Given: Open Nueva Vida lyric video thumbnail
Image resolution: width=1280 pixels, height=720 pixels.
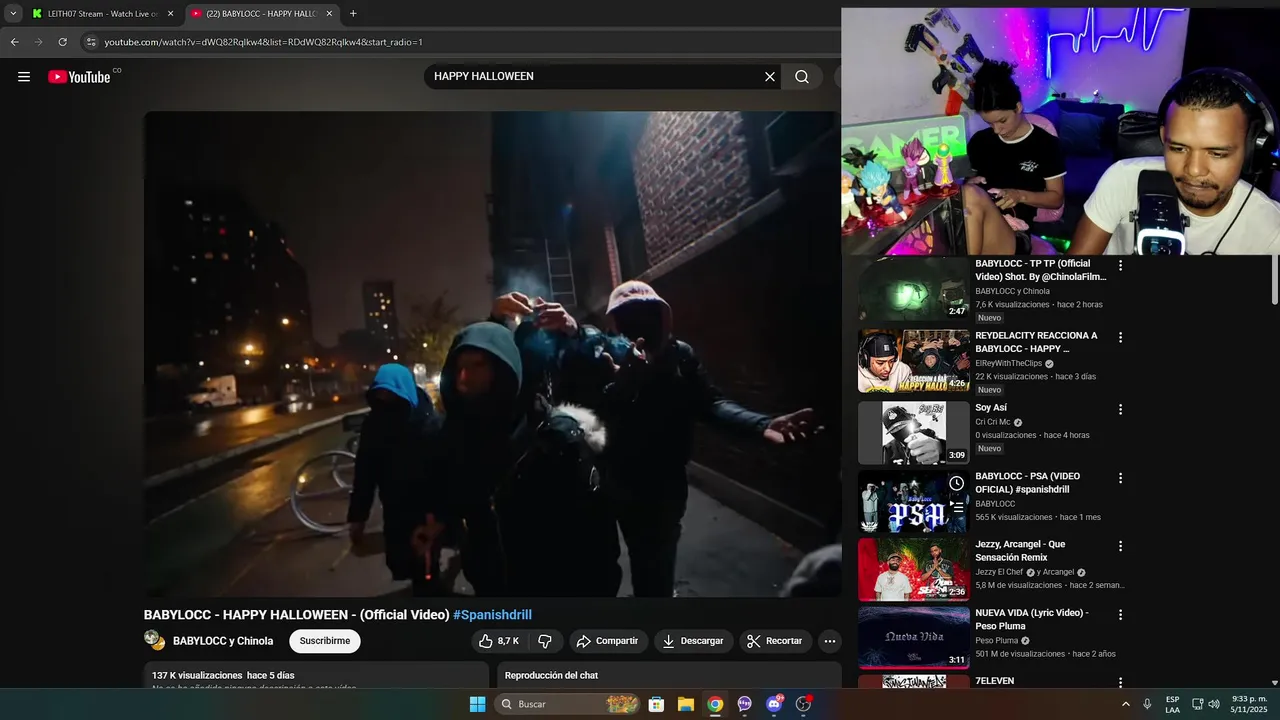Looking at the screenshot, I should click(x=913, y=637).
